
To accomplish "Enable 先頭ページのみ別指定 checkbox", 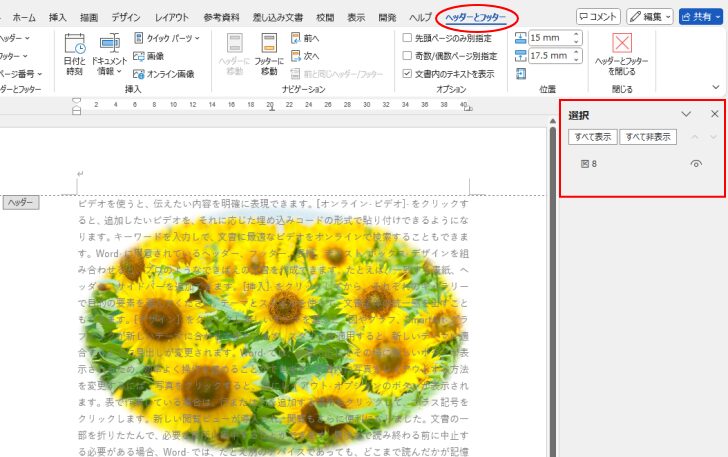I will click(407, 38).
